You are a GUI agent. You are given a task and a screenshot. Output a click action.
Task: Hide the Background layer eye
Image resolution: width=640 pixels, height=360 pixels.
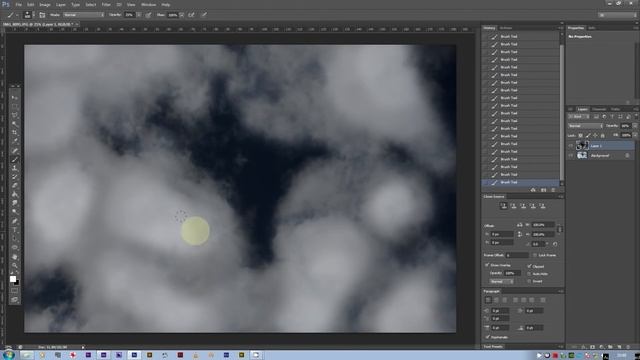click(x=571, y=156)
